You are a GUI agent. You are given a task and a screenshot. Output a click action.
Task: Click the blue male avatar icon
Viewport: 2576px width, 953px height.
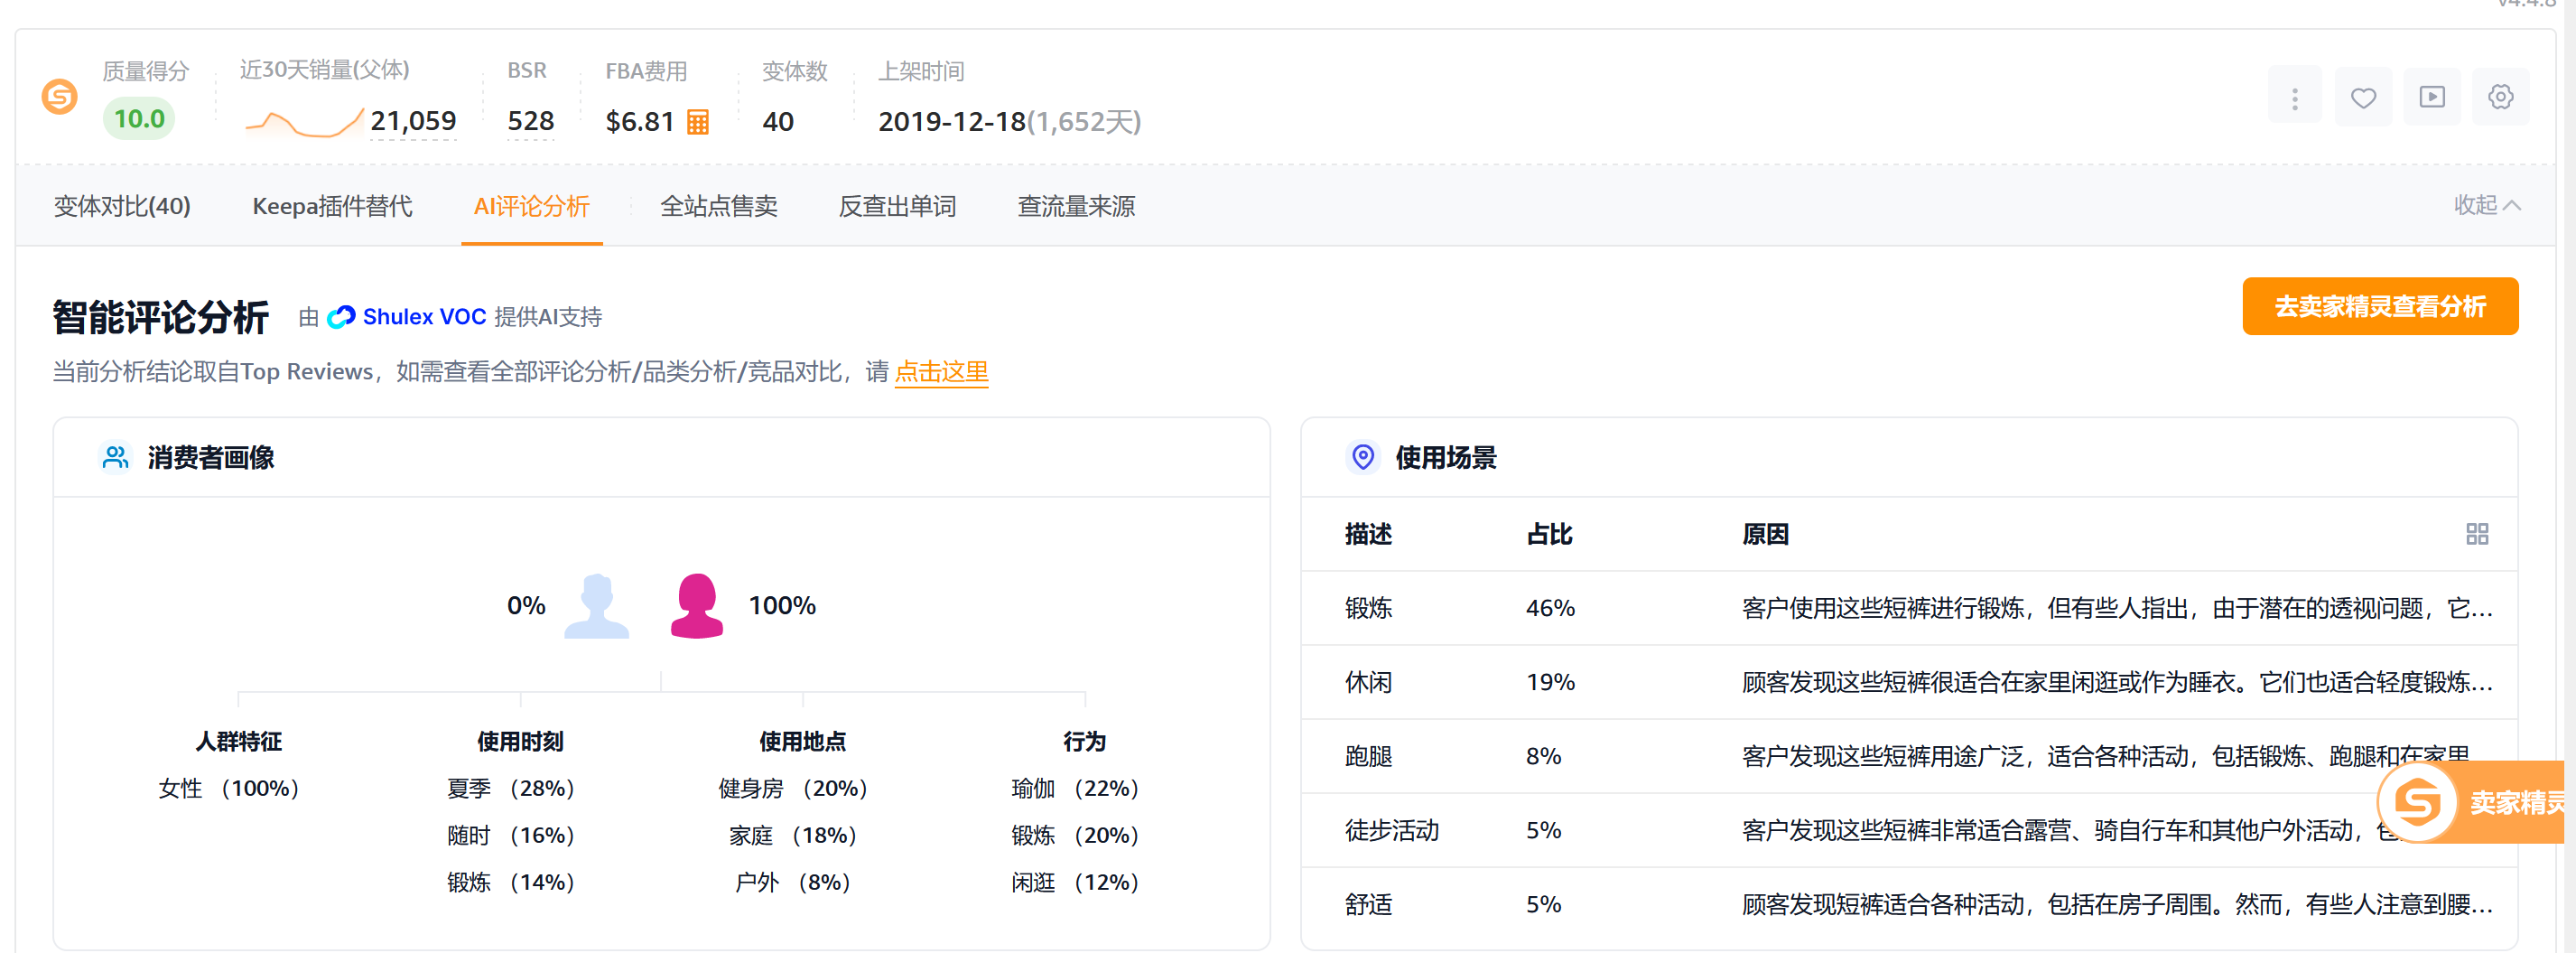coord(597,605)
